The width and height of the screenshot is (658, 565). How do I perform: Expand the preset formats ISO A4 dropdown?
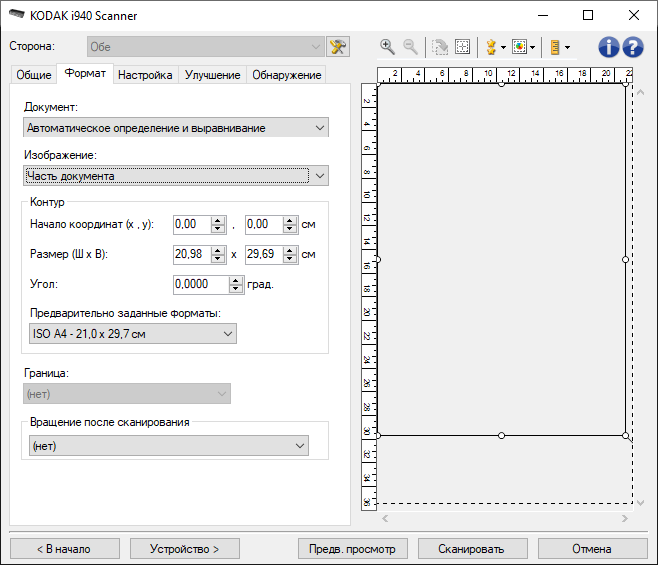130,334
